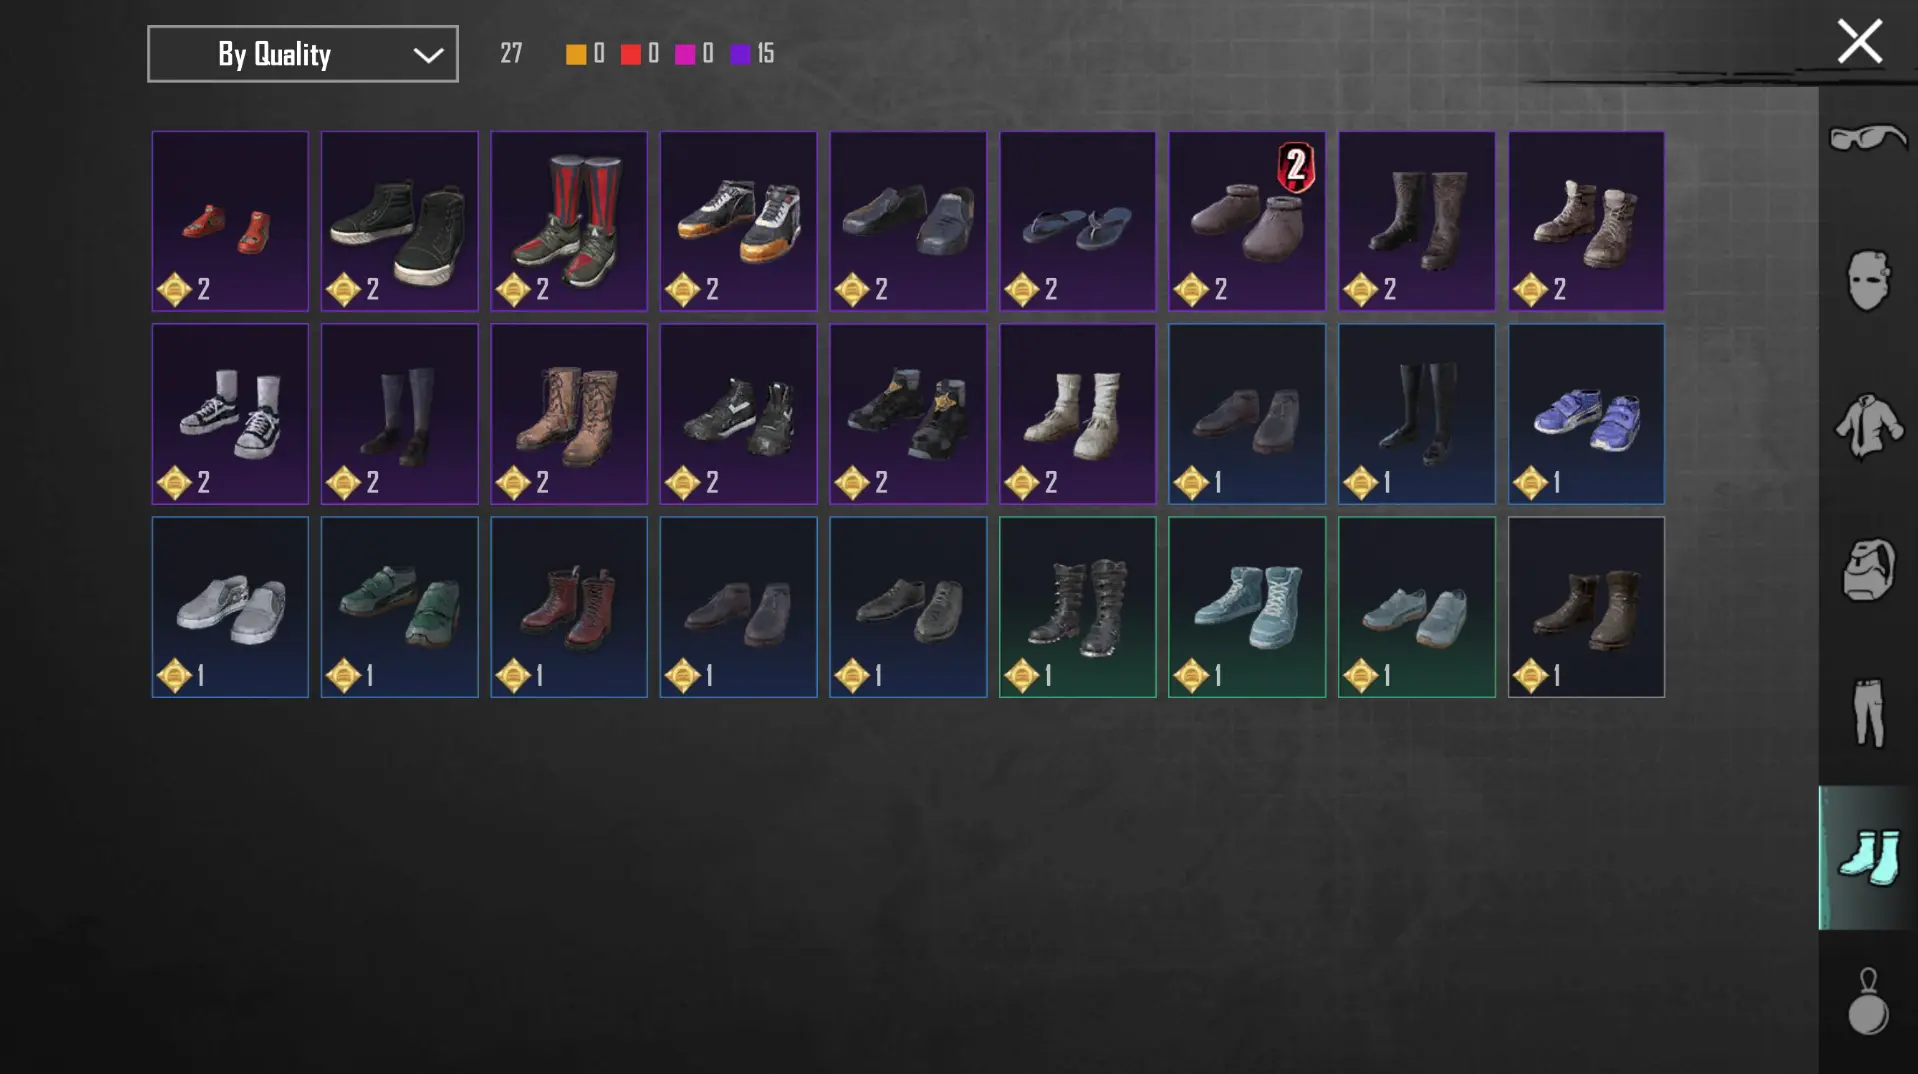Open the pants category
Image resolution: width=1918 pixels, height=1074 pixels.
[1867, 712]
